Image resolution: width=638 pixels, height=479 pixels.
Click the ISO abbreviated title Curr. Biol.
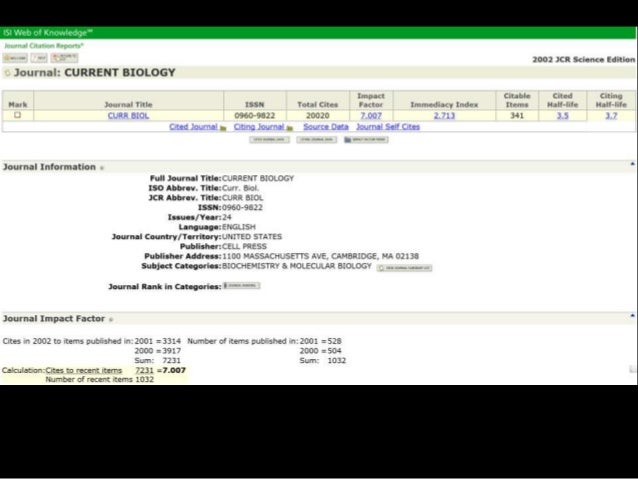(x=240, y=188)
